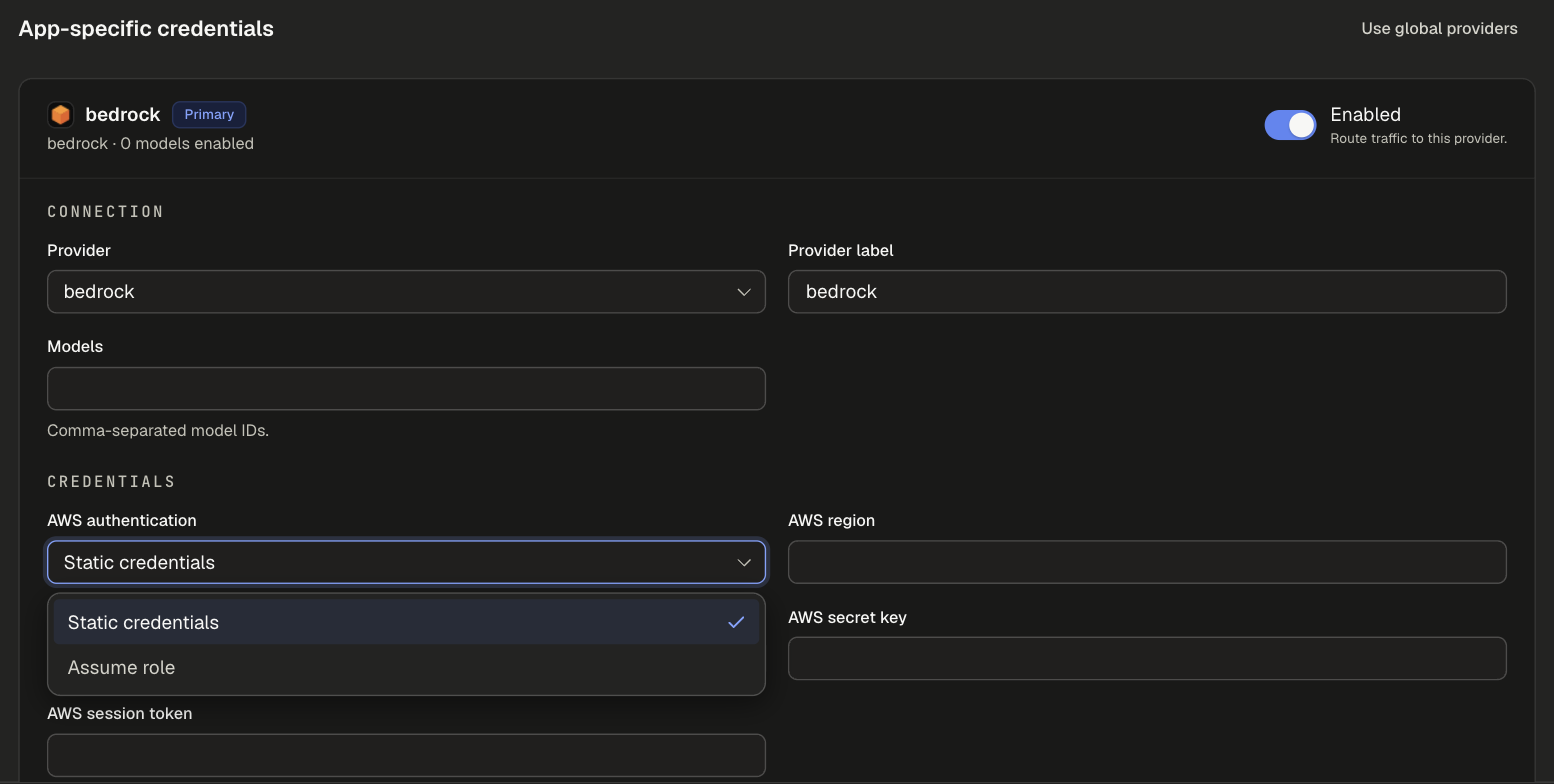1554x784 pixels.
Task: Click the Primary badge
Action: click(209, 115)
